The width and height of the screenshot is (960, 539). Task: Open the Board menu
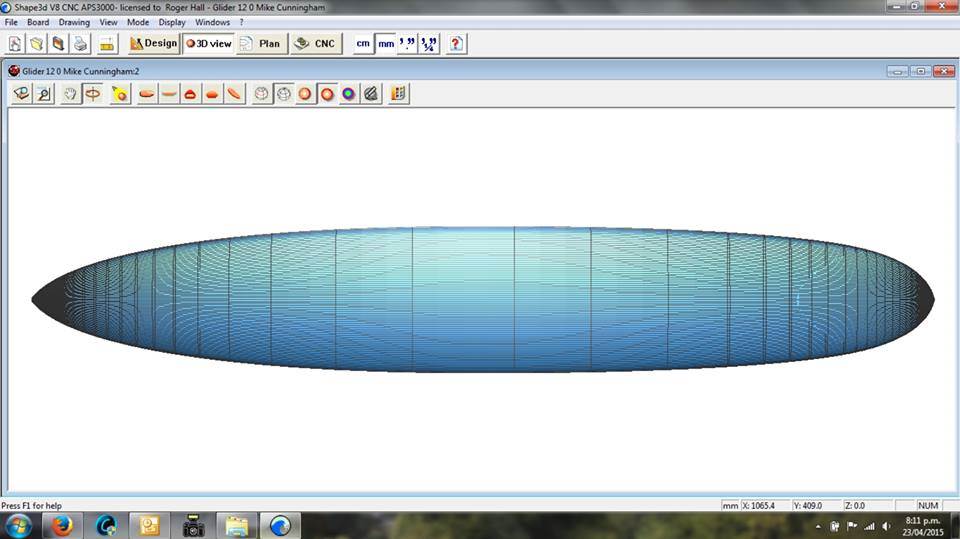38,22
